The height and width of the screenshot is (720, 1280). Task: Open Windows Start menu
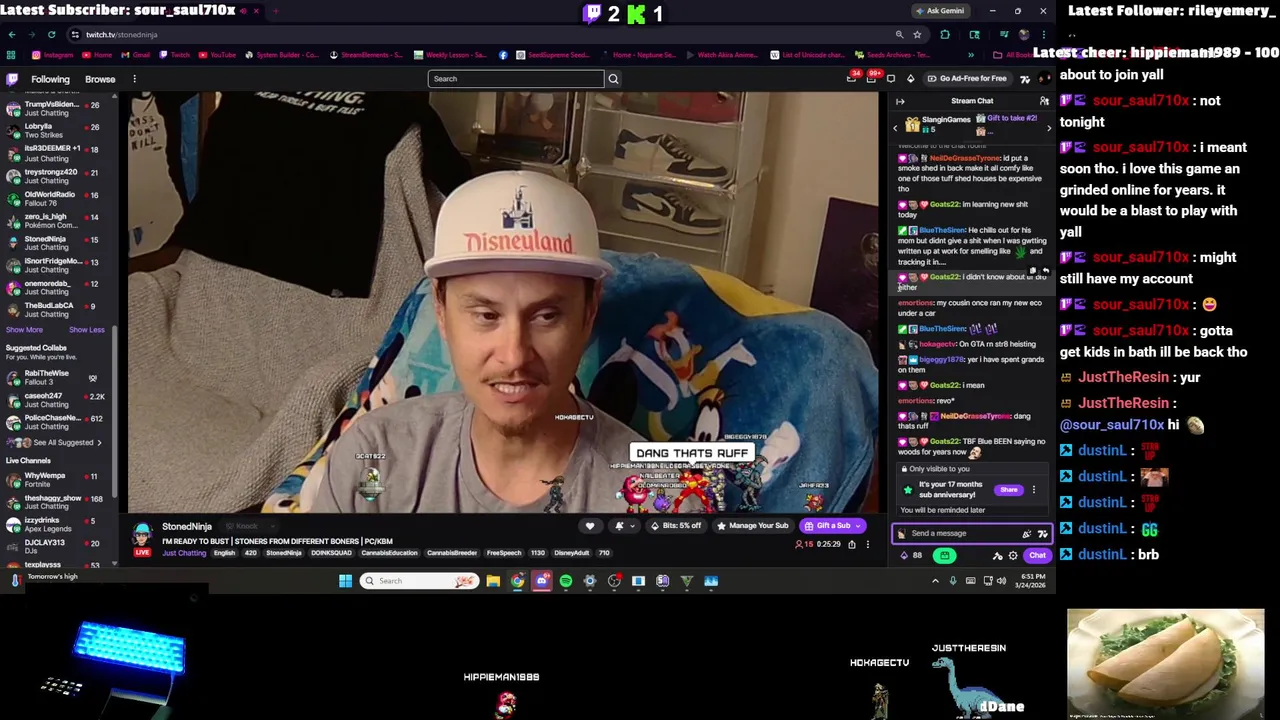pos(345,581)
